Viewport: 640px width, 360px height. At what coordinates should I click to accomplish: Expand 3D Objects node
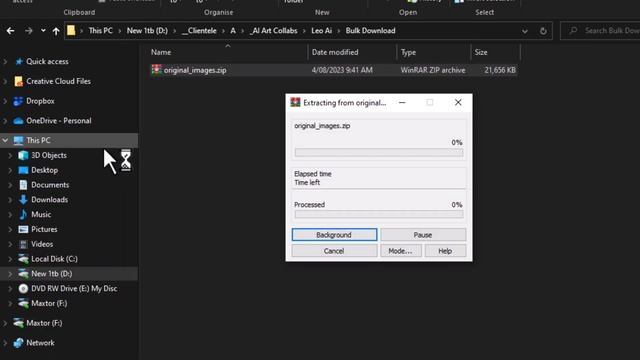coord(10,156)
